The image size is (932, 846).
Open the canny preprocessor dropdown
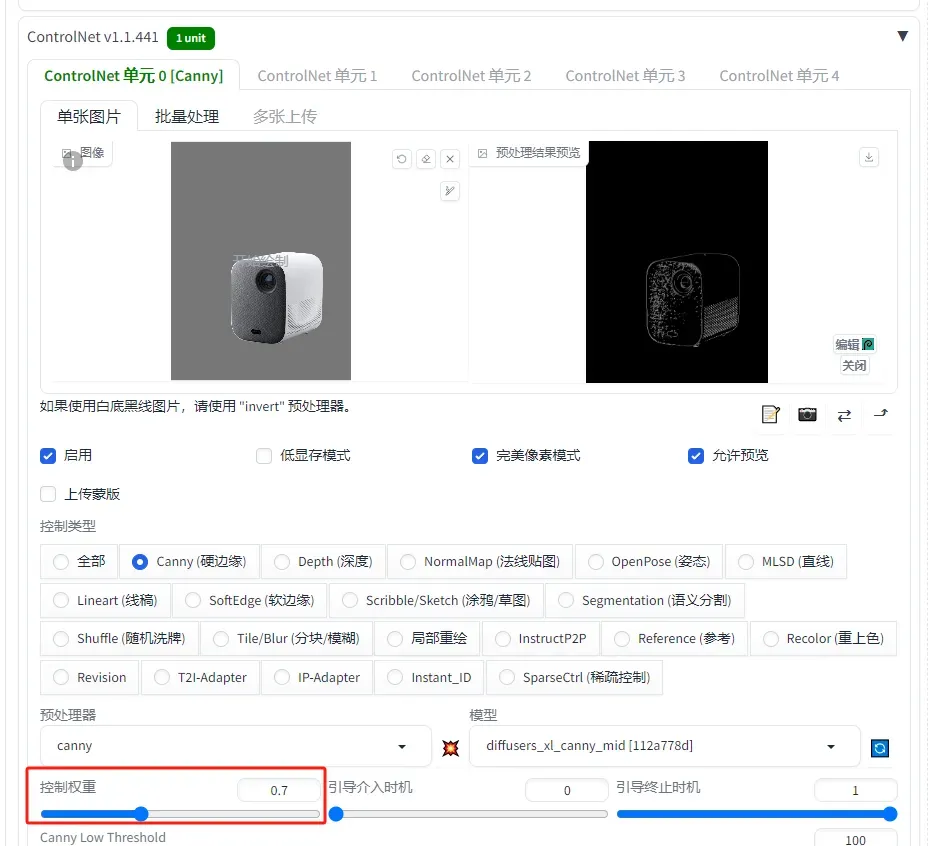235,746
